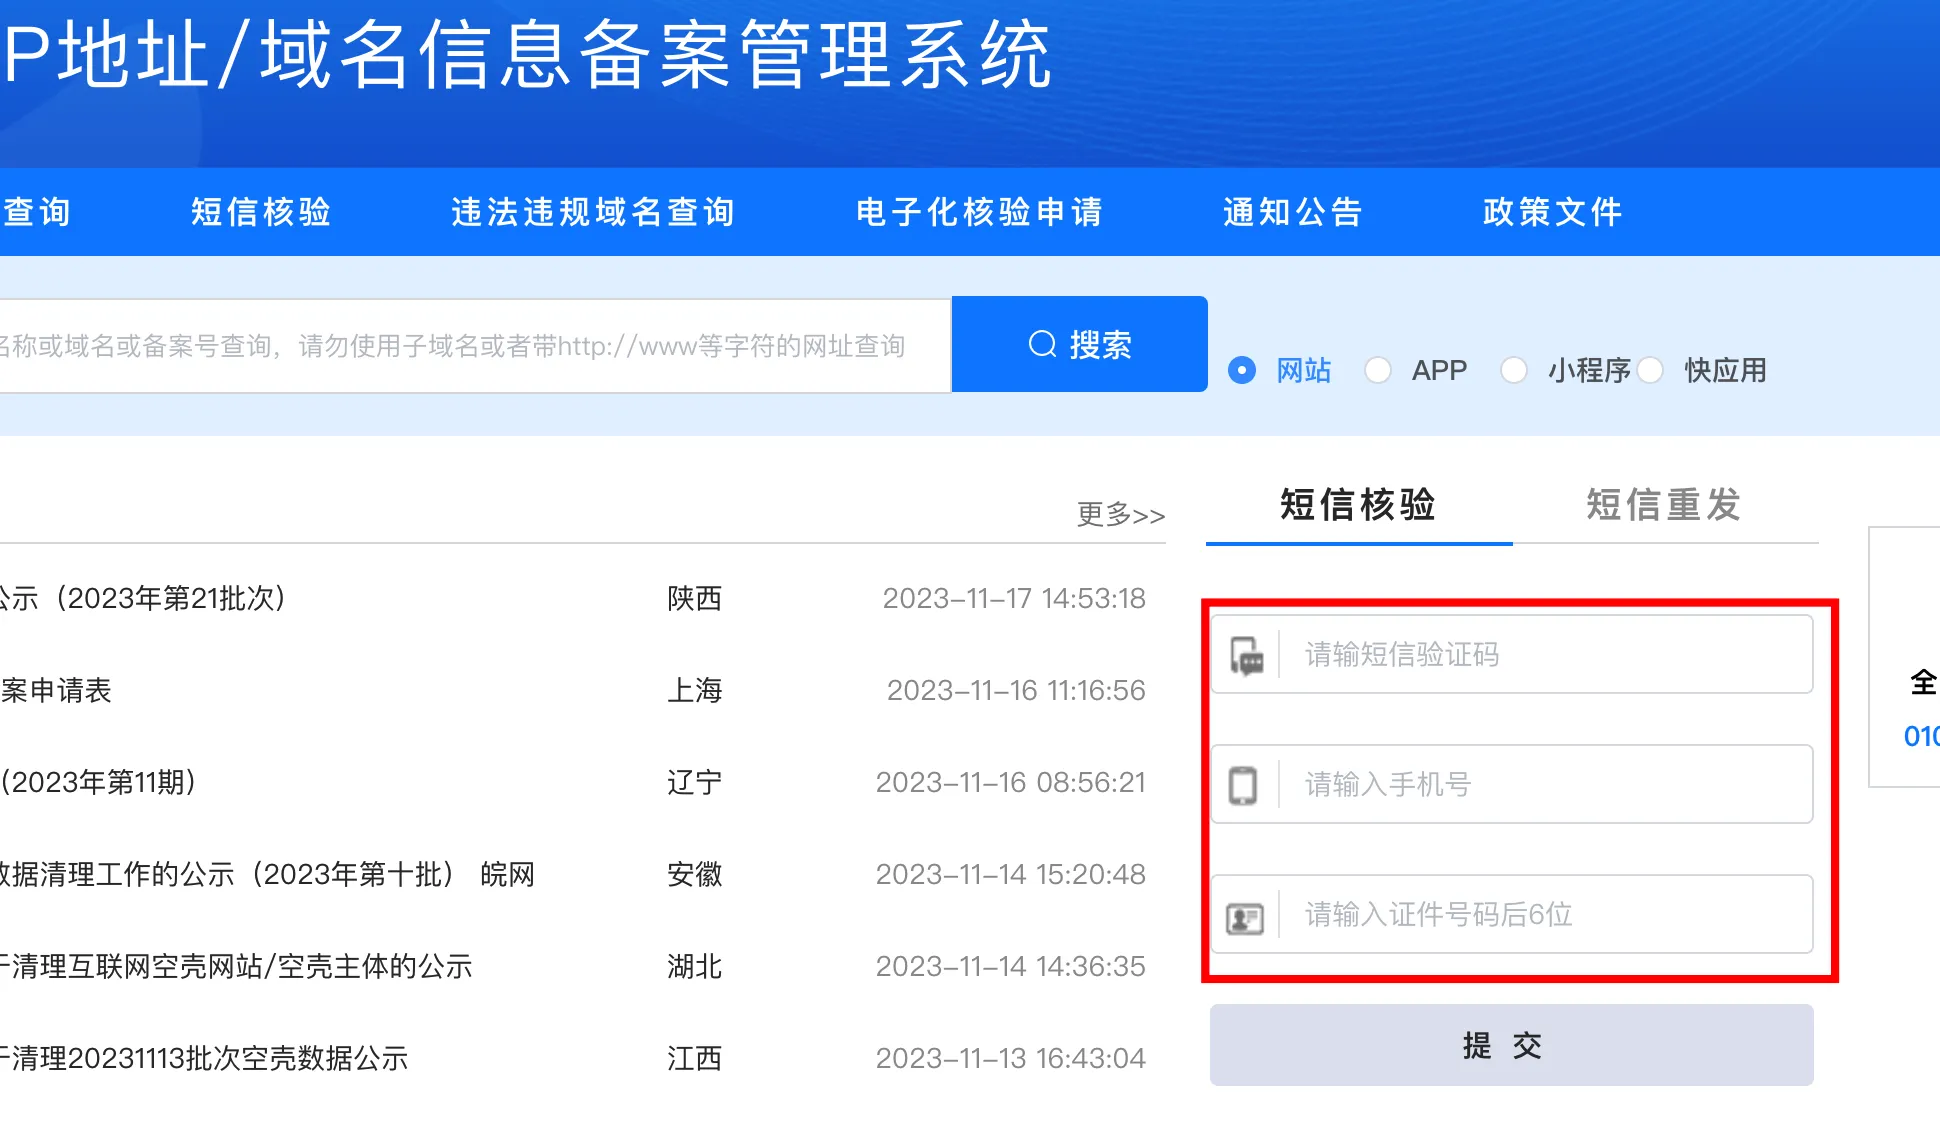Open 违法违规域名查询 in the navigation bar
Viewport: 1940px width, 1136px height.
point(593,212)
